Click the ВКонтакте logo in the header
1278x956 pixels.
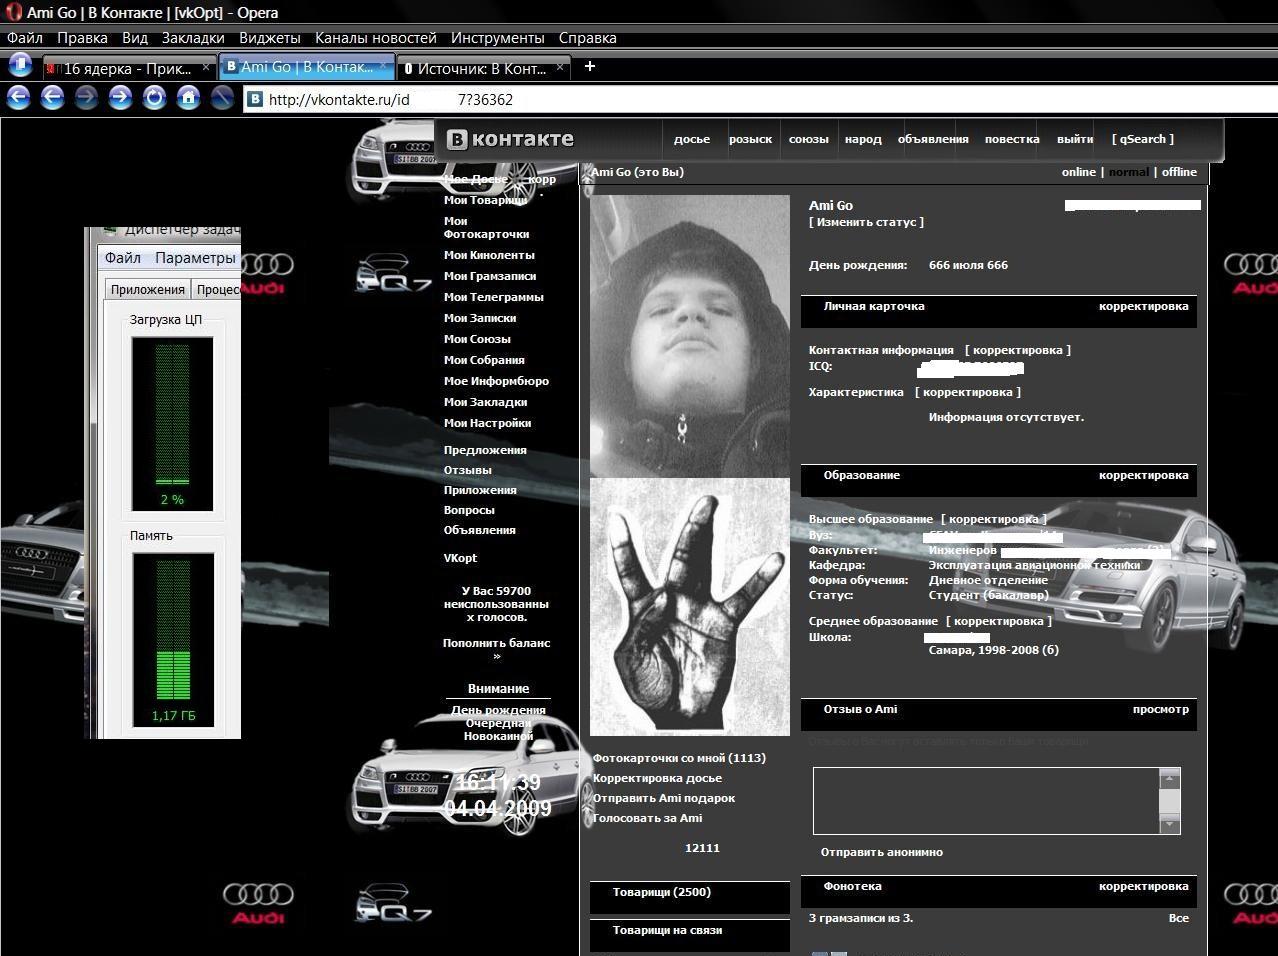pyautogui.click(x=510, y=139)
